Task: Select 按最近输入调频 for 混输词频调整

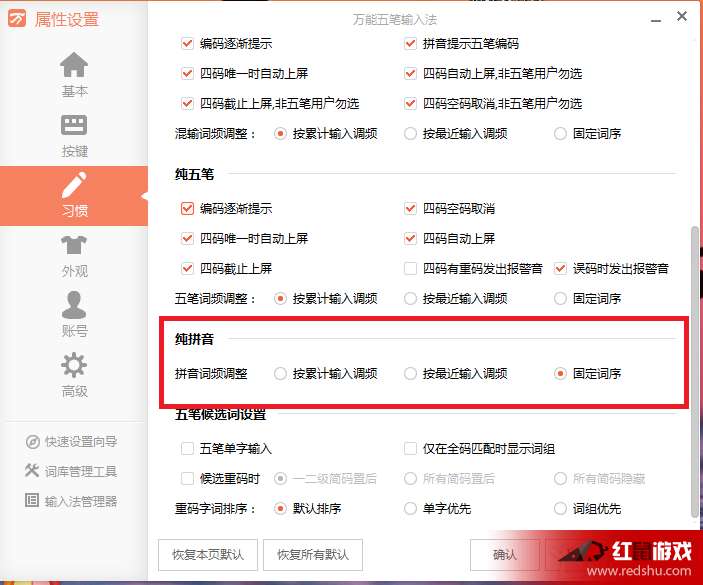Action: click(410, 134)
